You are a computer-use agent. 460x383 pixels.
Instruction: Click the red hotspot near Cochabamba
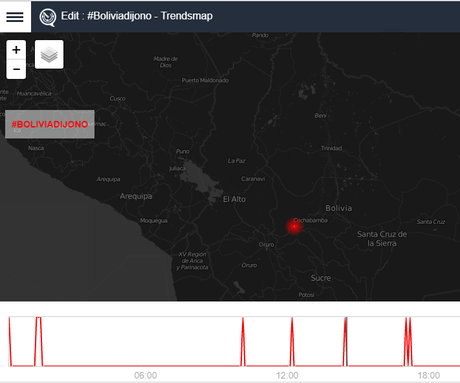294,227
